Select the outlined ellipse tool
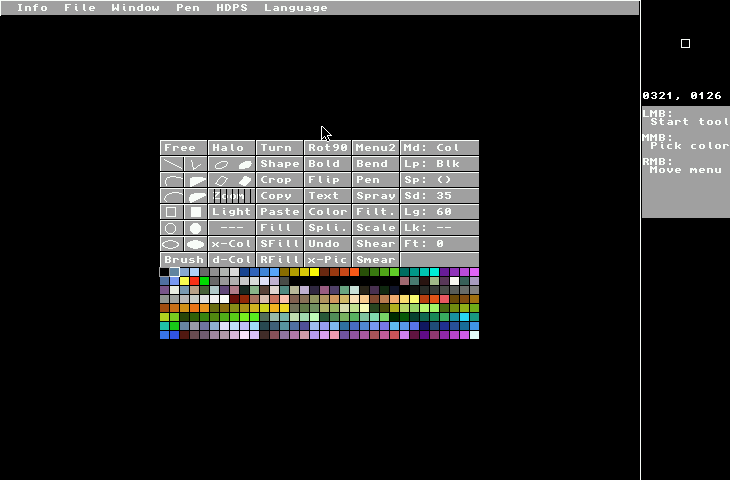The height and width of the screenshot is (480, 730). (x=171, y=244)
